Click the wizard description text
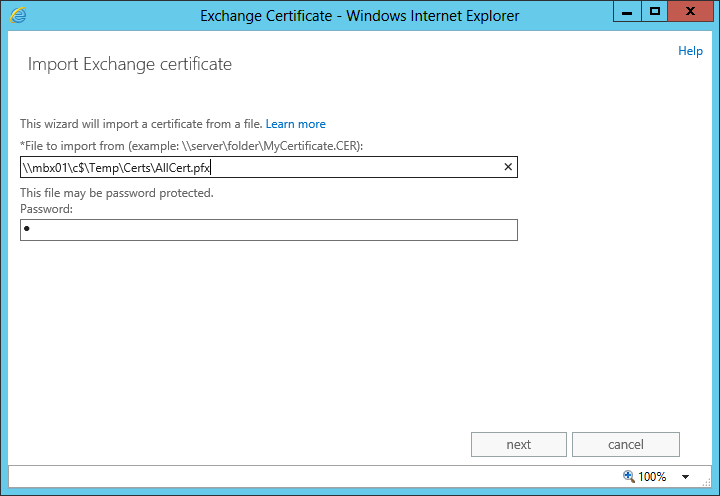720x496 pixels. tap(141, 124)
